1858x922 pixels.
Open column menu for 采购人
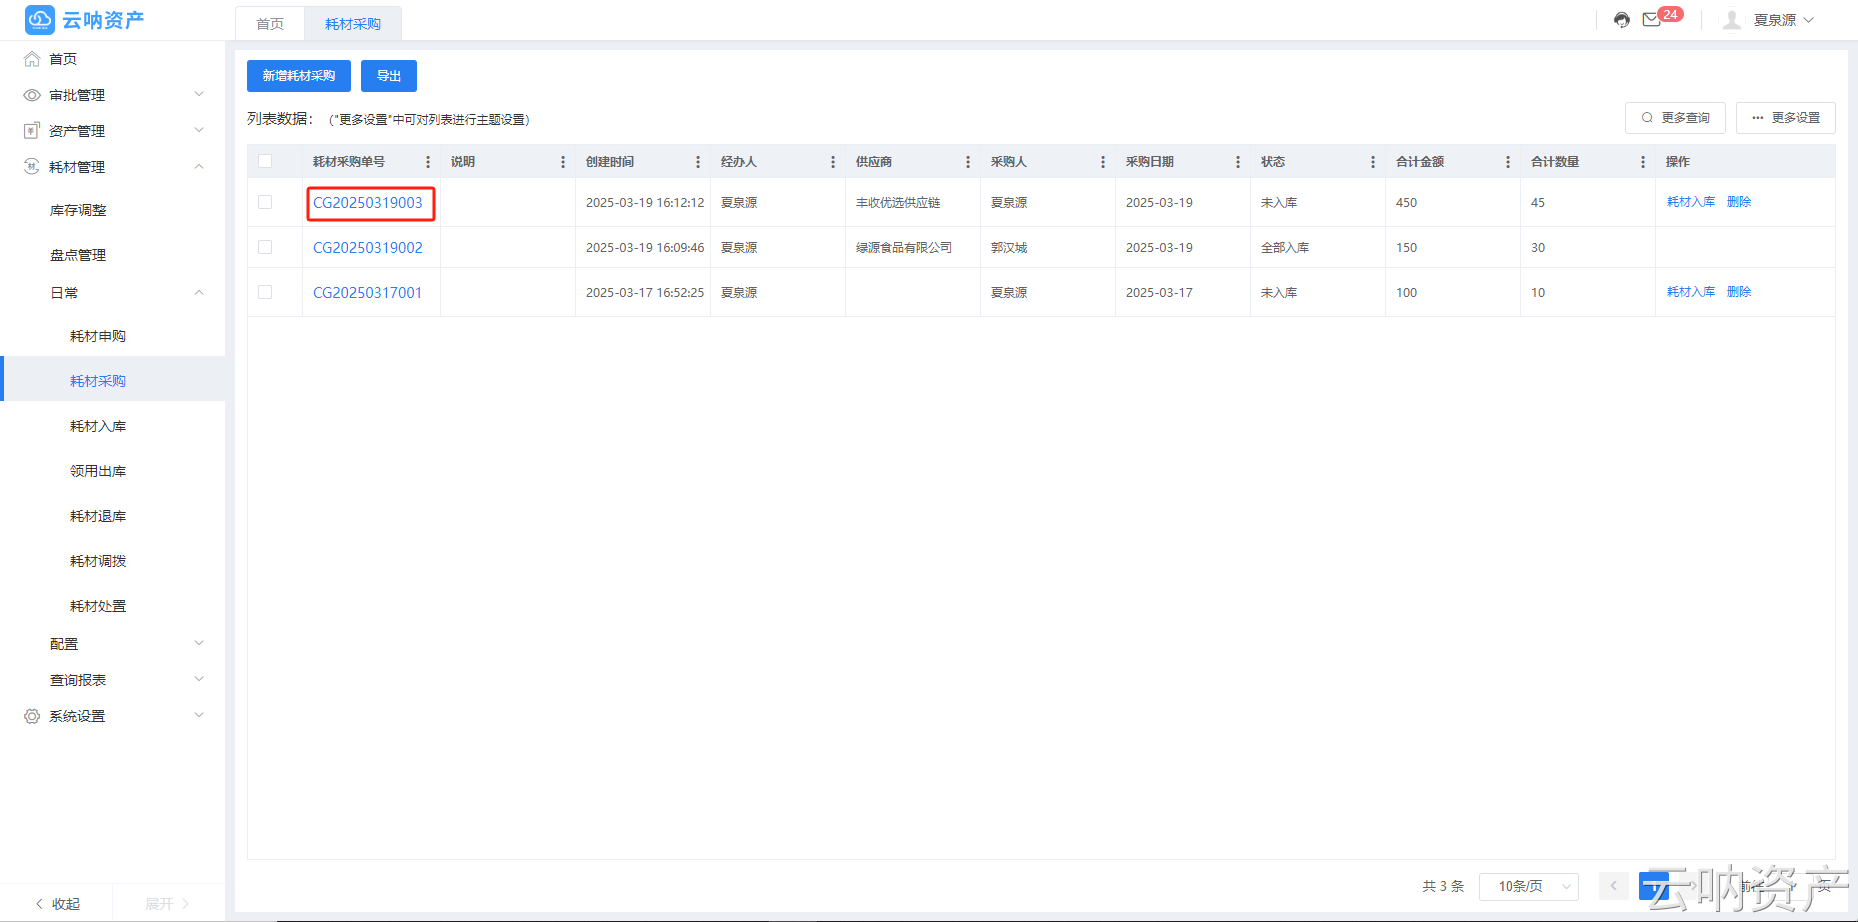1103,162
